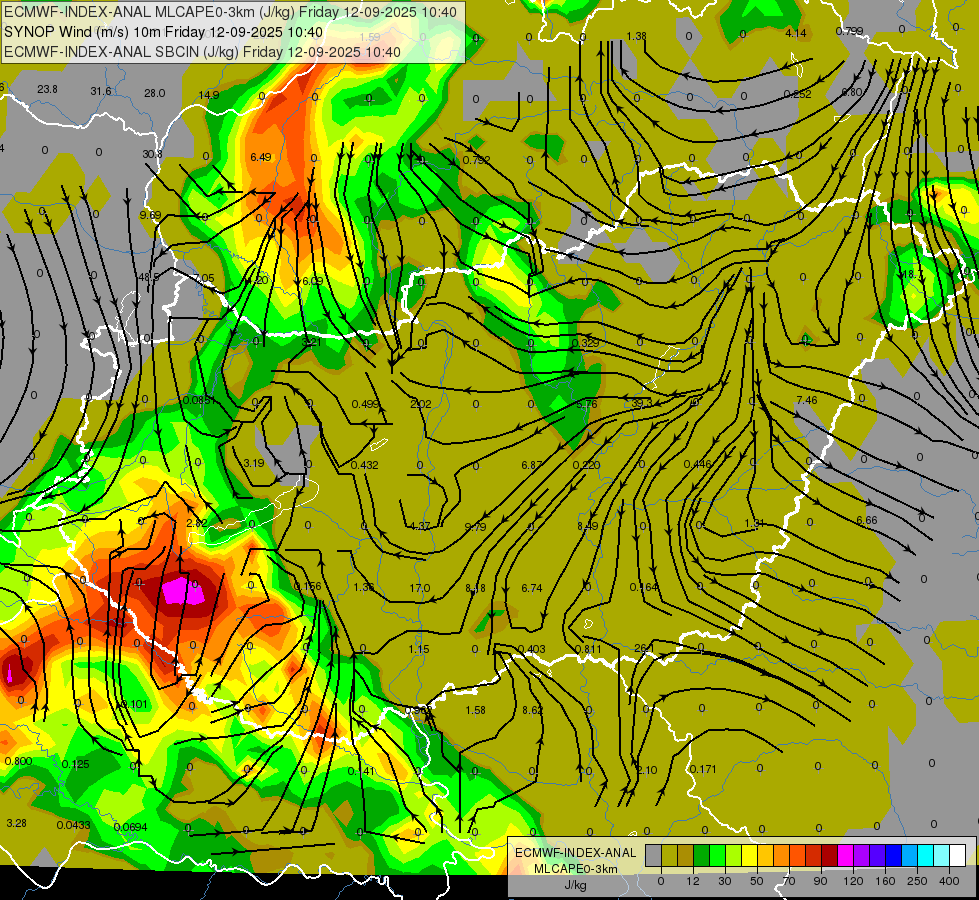Screen dimensions: 979x900
Task: Select the magenta legend swatch
Action: [845, 856]
